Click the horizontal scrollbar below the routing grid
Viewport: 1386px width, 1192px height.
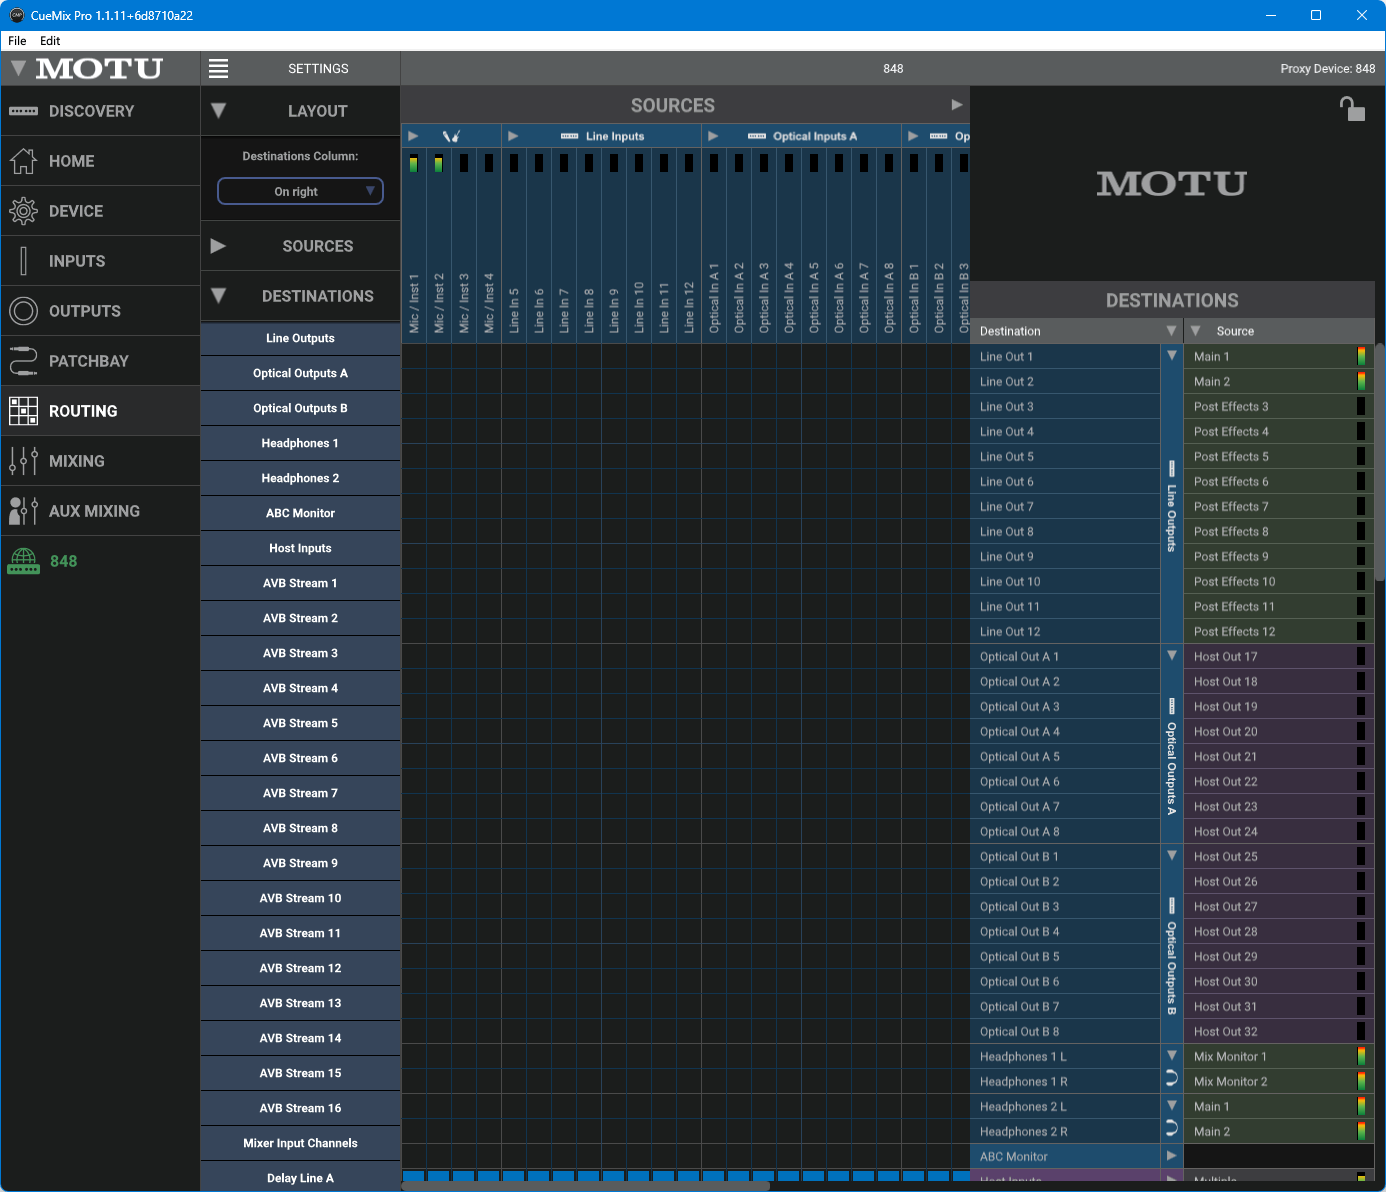(586, 1187)
